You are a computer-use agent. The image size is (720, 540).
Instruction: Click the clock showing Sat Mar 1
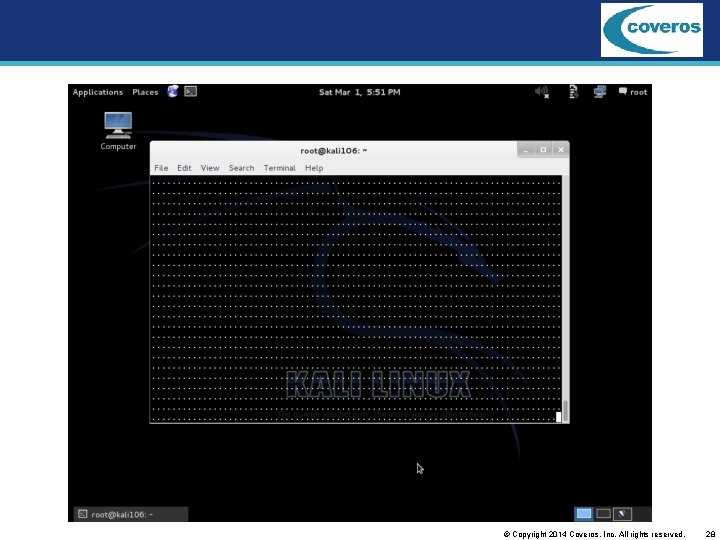360,92
